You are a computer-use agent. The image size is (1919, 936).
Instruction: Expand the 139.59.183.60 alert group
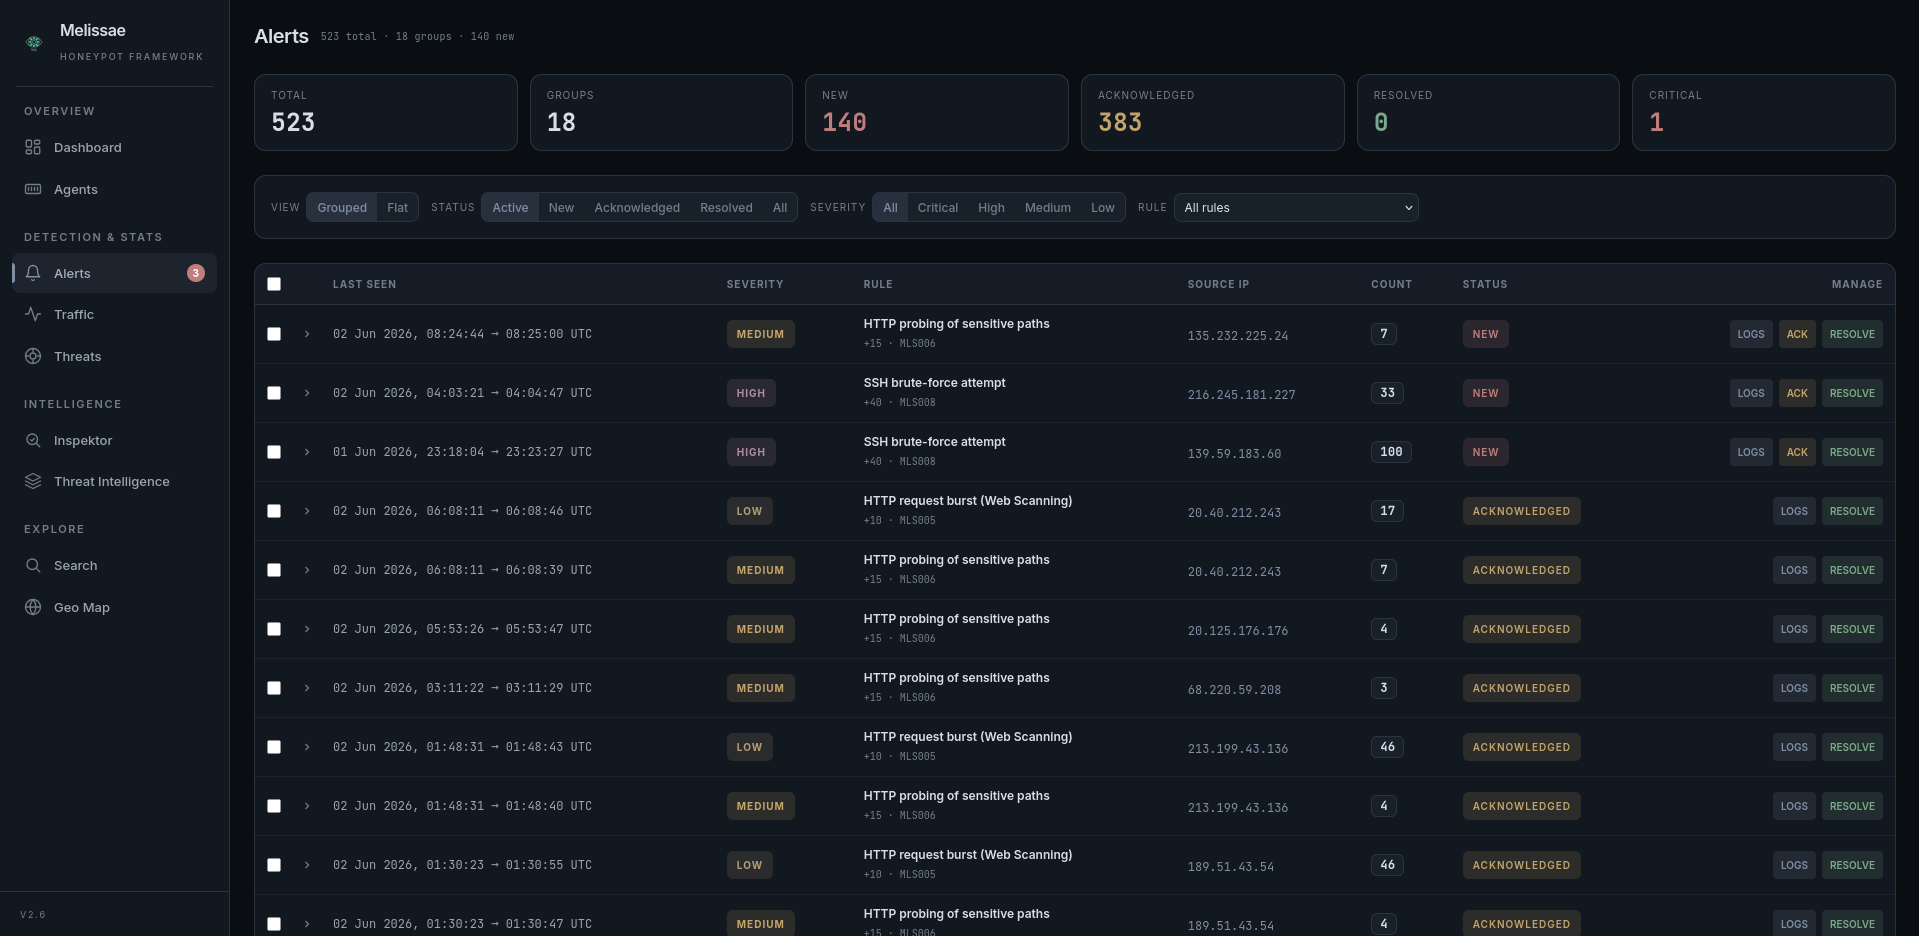307,452
